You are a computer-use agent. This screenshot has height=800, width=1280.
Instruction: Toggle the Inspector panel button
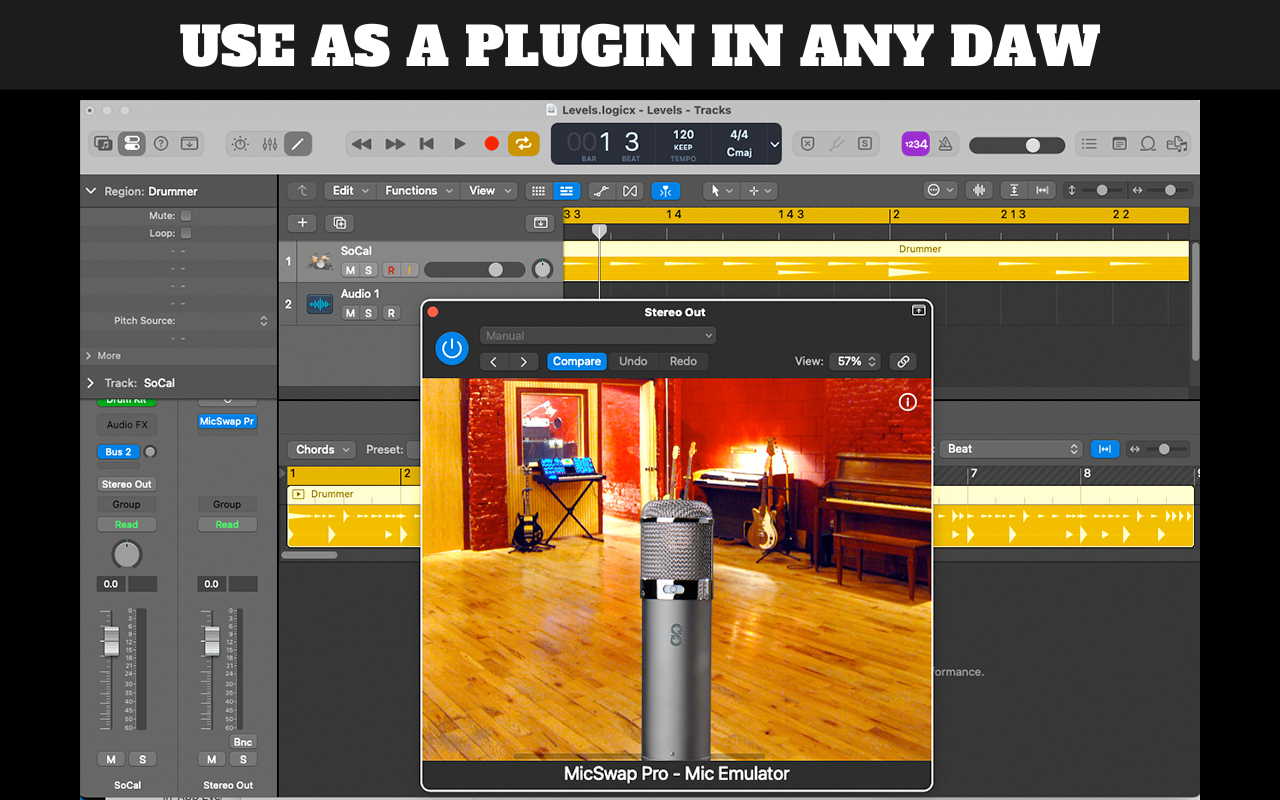tap(131, 143)
